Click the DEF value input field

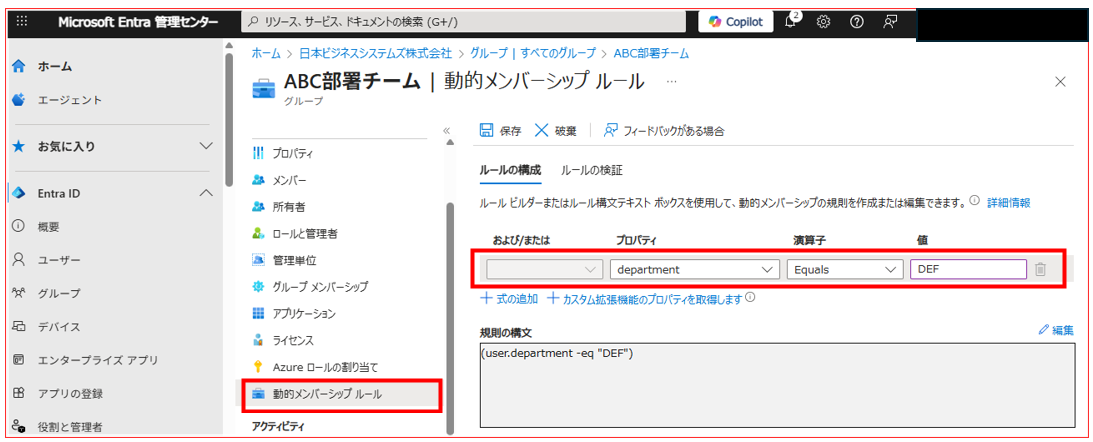(x=968, y=269)
